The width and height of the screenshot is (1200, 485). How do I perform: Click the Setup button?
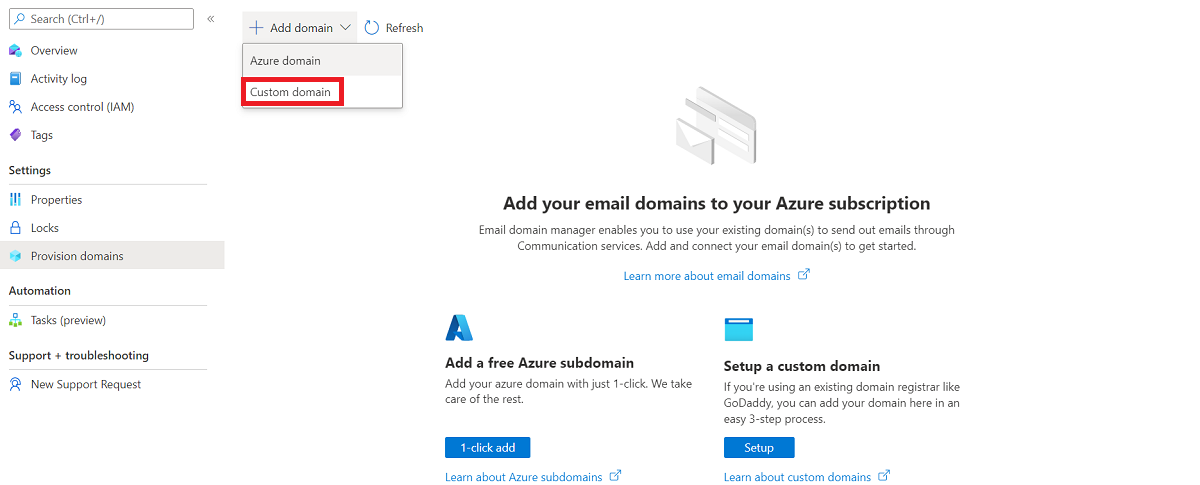coord(759,447)
